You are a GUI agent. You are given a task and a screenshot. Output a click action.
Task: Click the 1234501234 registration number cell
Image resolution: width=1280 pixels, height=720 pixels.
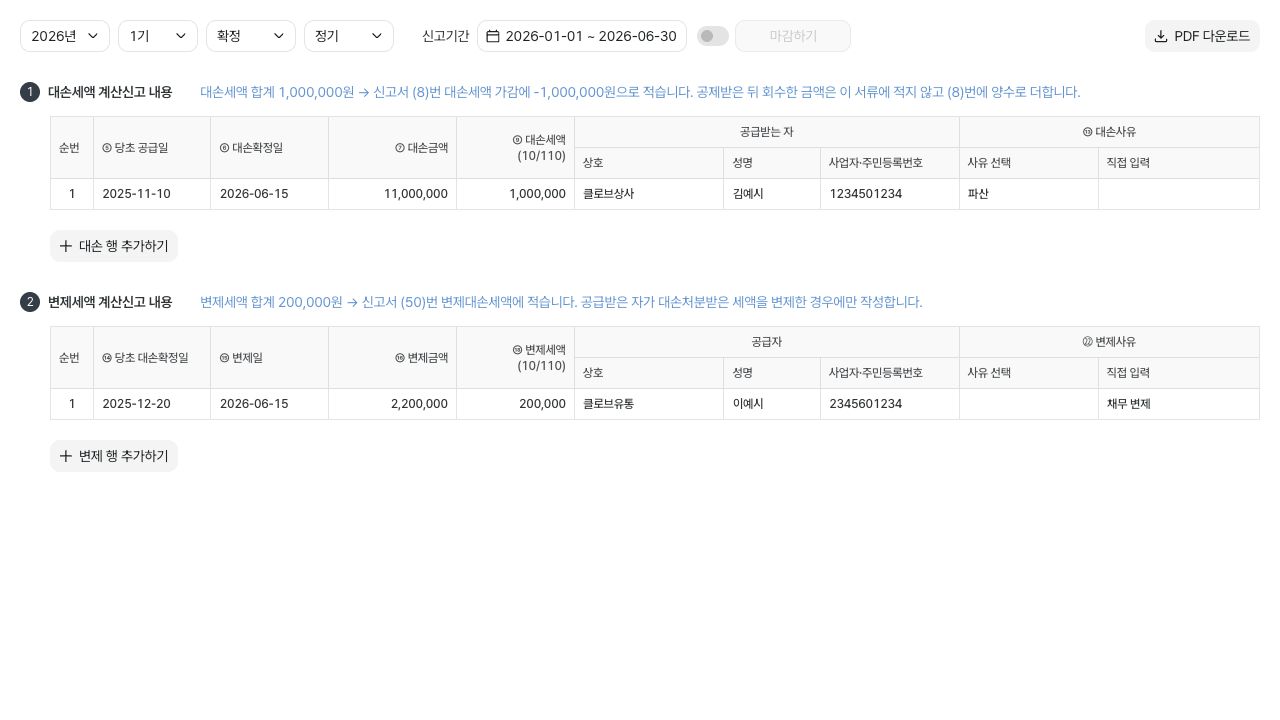coord(890,194)
